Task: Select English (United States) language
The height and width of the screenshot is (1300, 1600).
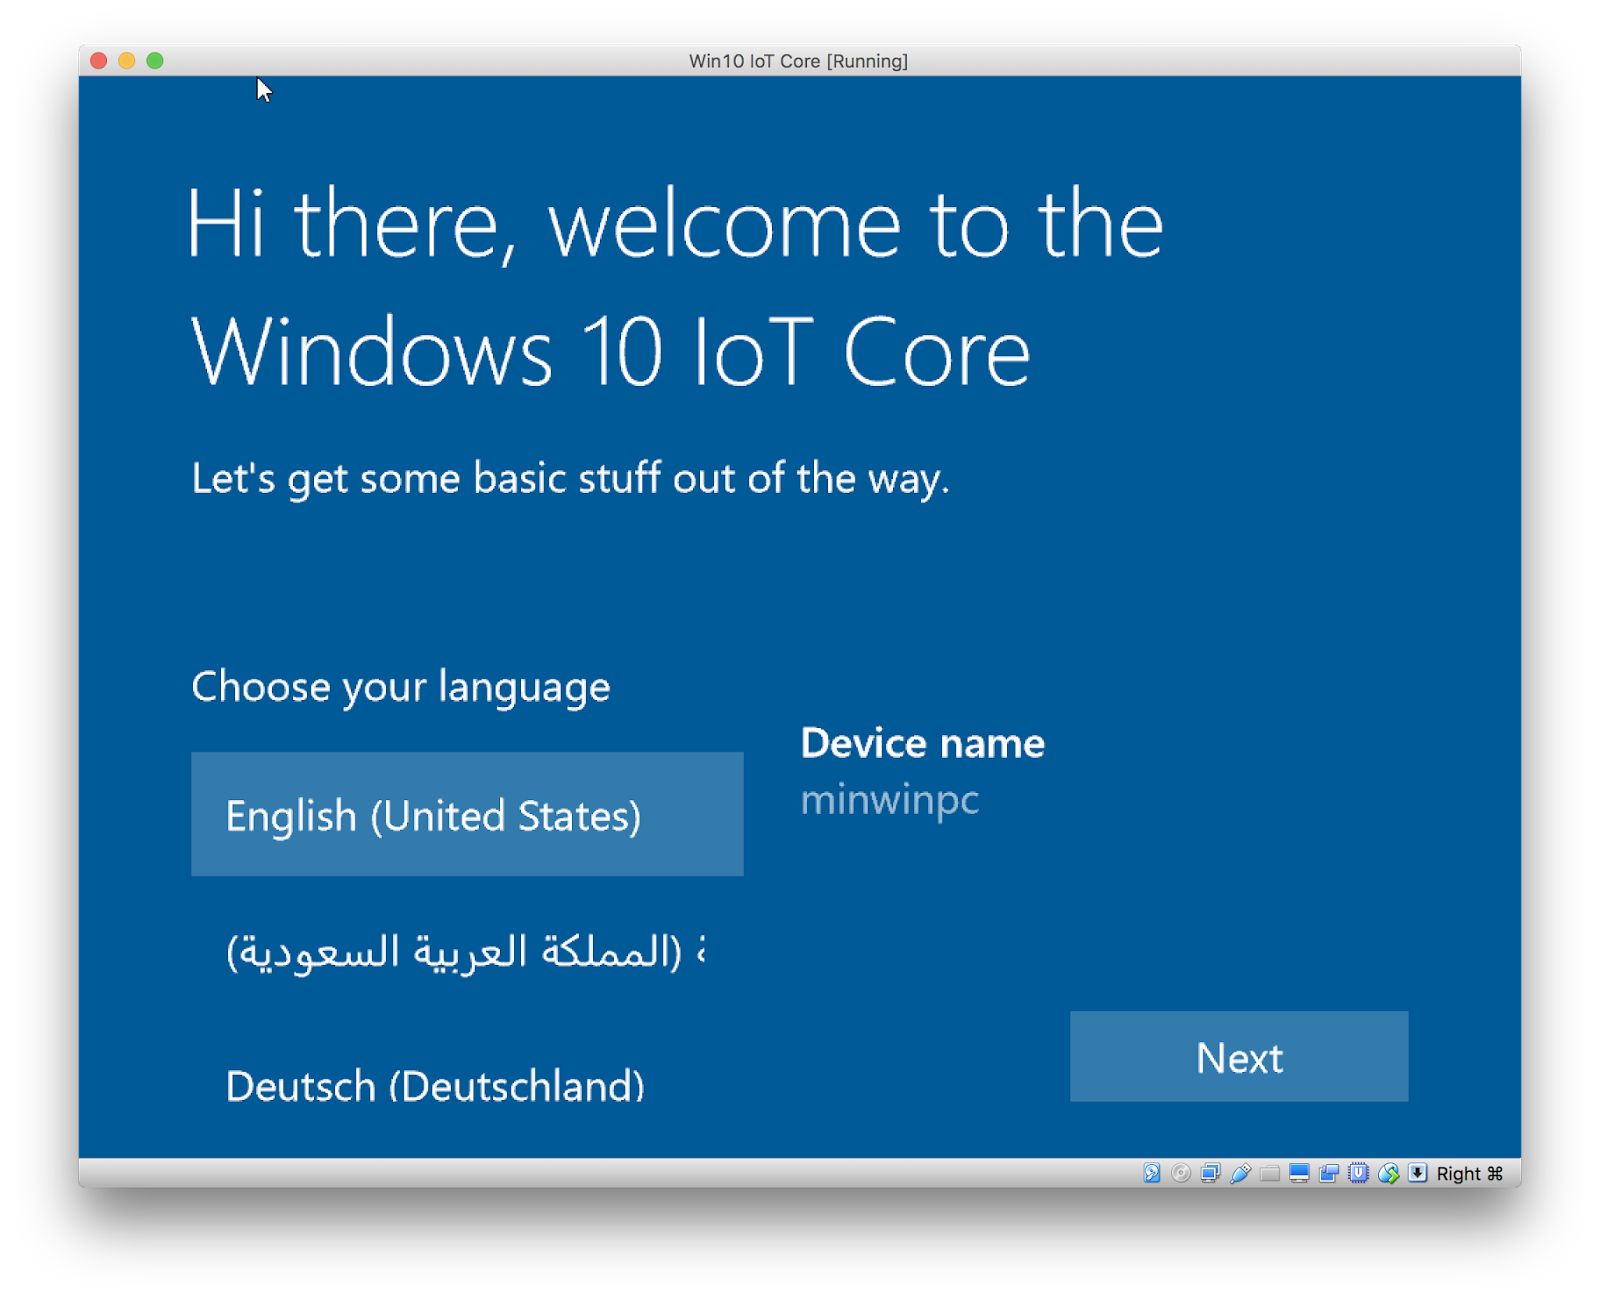Action: (467, 814)
